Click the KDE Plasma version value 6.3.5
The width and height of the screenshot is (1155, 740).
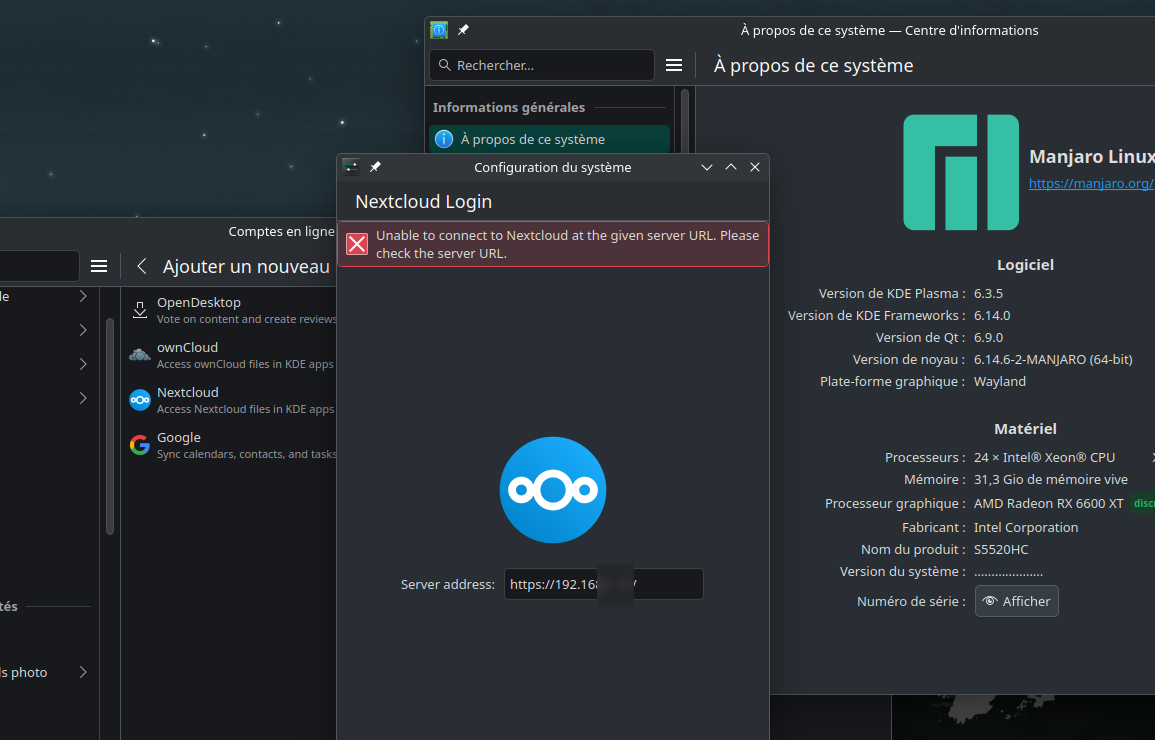(x=989, y=293)
